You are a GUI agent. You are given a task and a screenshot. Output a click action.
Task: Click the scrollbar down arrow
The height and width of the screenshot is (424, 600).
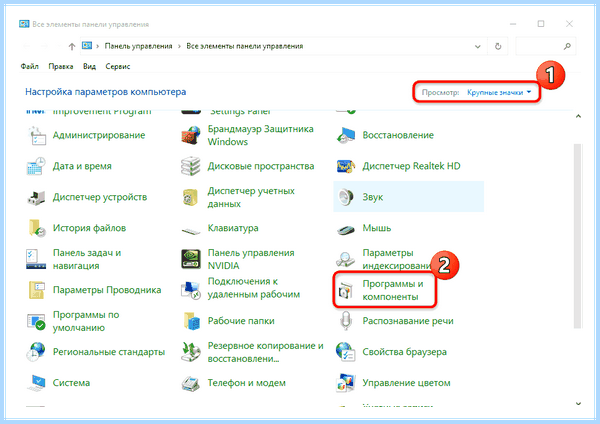(x=578, y=403)
